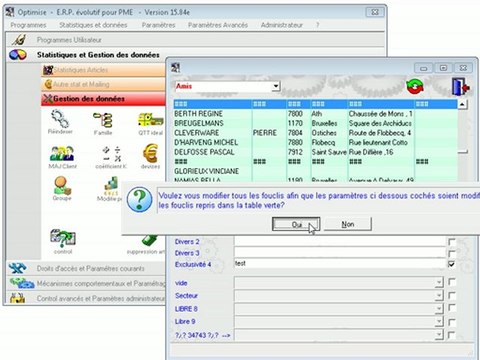Screen dimensions: 480x360
Task: Open the QTT ideal icon
Action: coord(151,120)
